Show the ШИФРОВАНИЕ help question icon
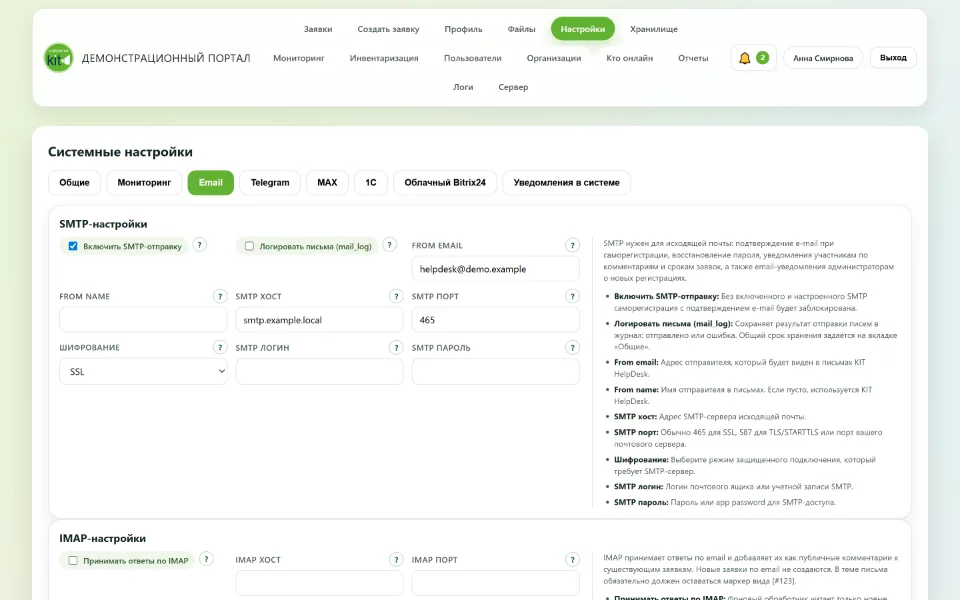Viewport: 960px width, 600px height. click(220, 348)
